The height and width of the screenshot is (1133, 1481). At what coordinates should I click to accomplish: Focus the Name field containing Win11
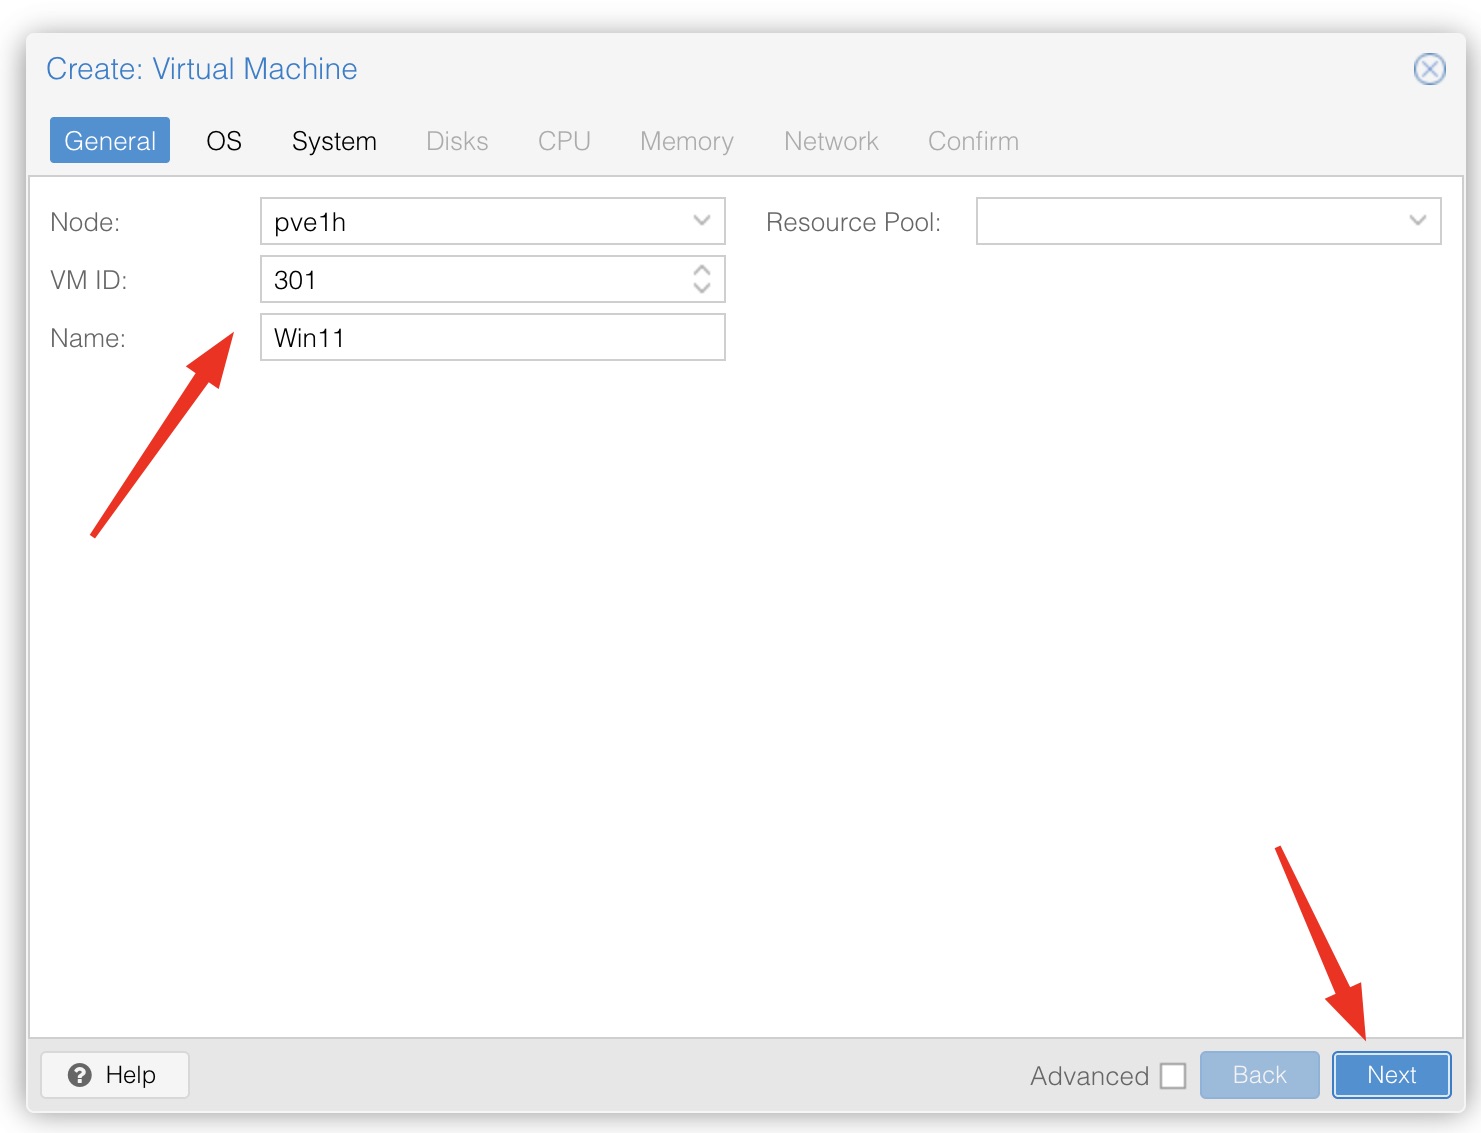tap(492, 338)
